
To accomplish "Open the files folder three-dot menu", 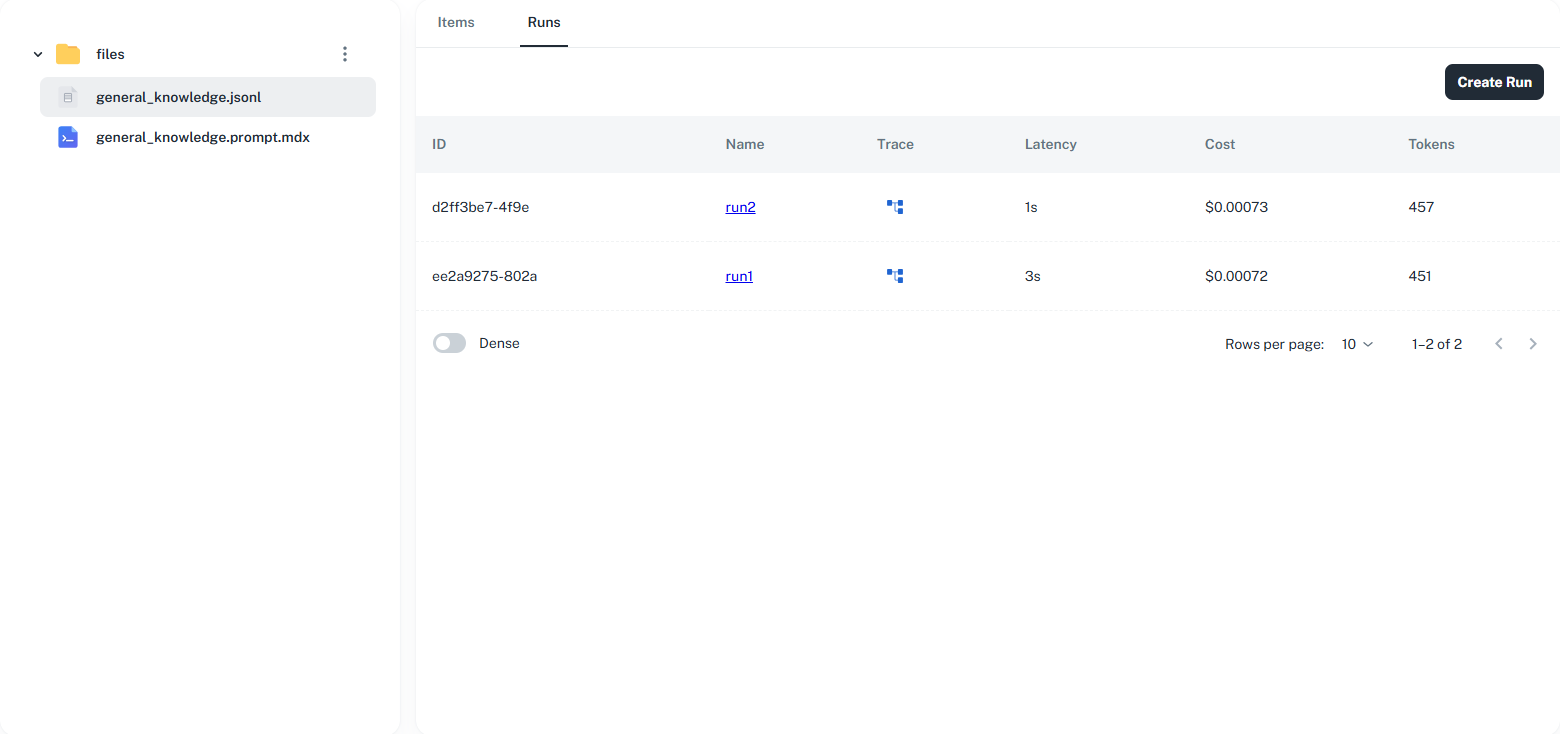I will click(x=345, y=54).
